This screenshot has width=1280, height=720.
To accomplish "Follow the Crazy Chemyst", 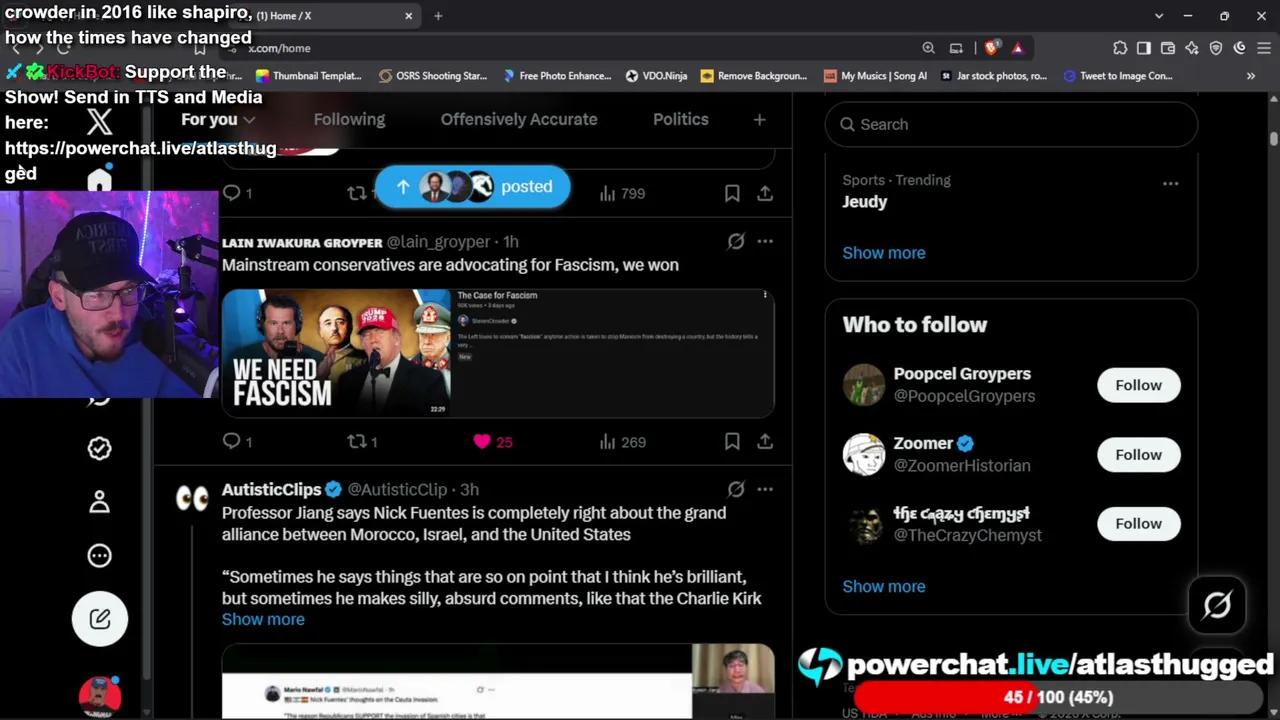I will coord(1138,524).
